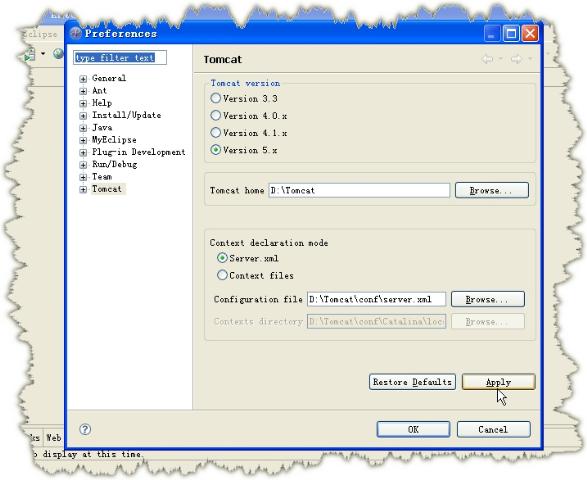Image resolution: width=587 pixels, height=480 pixels.
Task: Expand the Run/Debug tree node
Action: pos(83,165)
